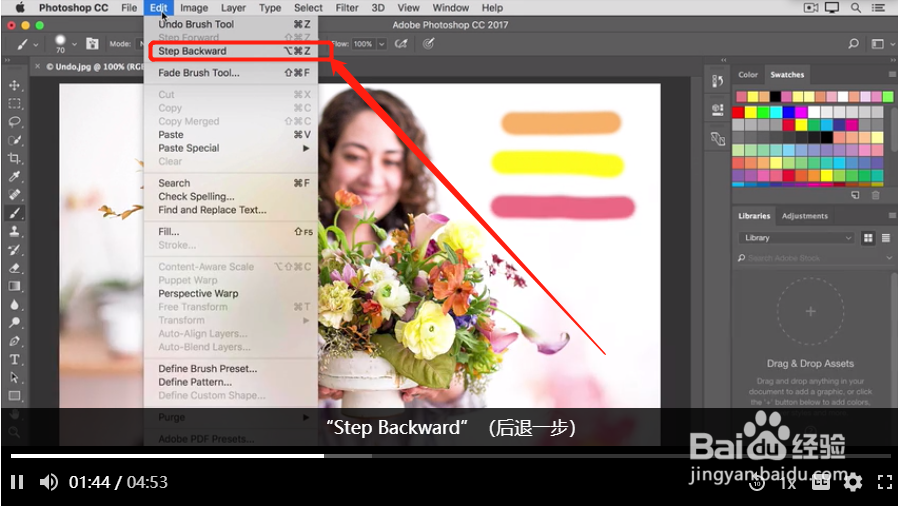Toggle airbrush build-up icon
Viewport: 898px width, 506px height.
tap(401, 44)
